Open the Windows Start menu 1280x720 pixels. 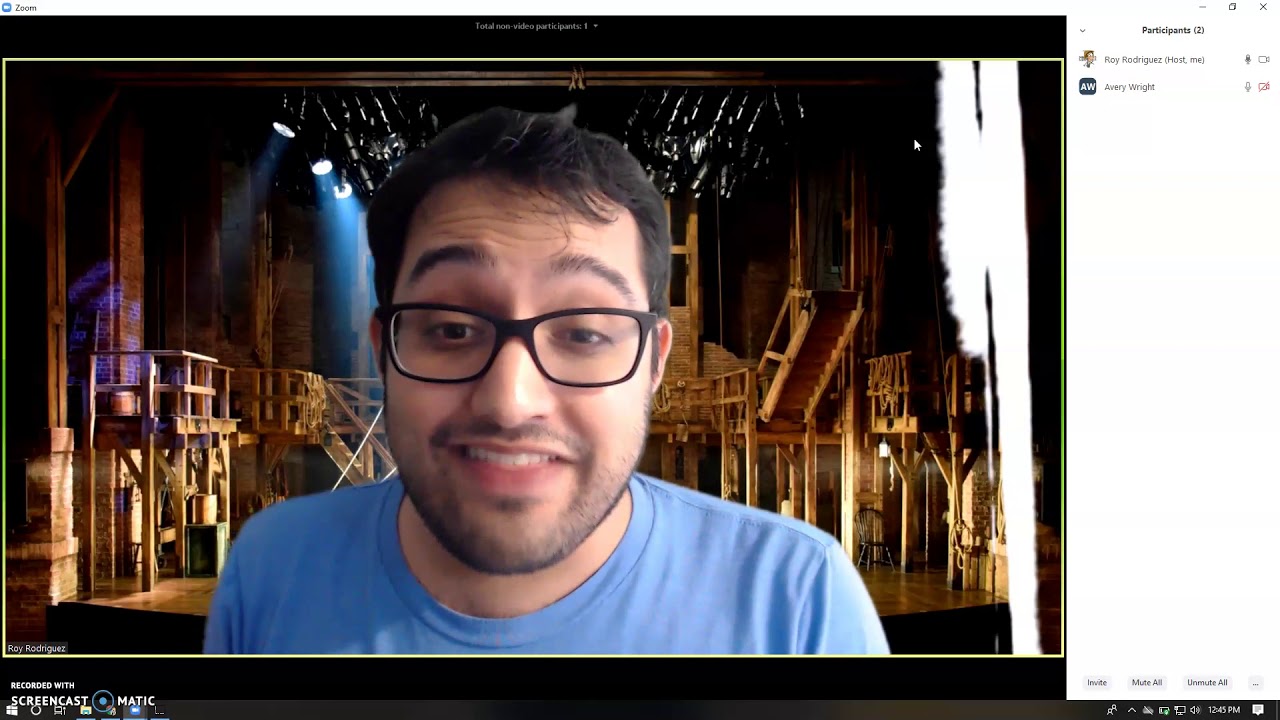coord(12,710)
